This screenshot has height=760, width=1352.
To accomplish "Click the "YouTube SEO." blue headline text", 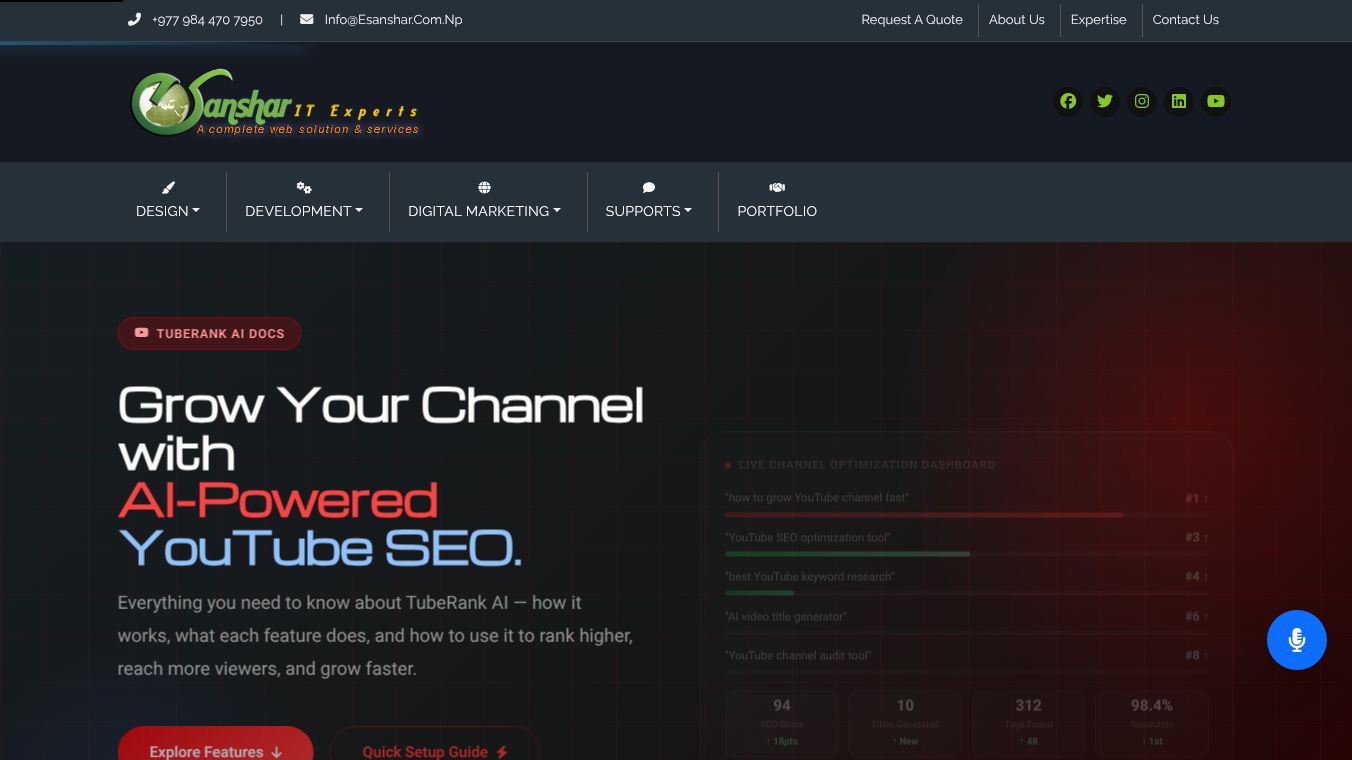I will (x=320, y=548).
